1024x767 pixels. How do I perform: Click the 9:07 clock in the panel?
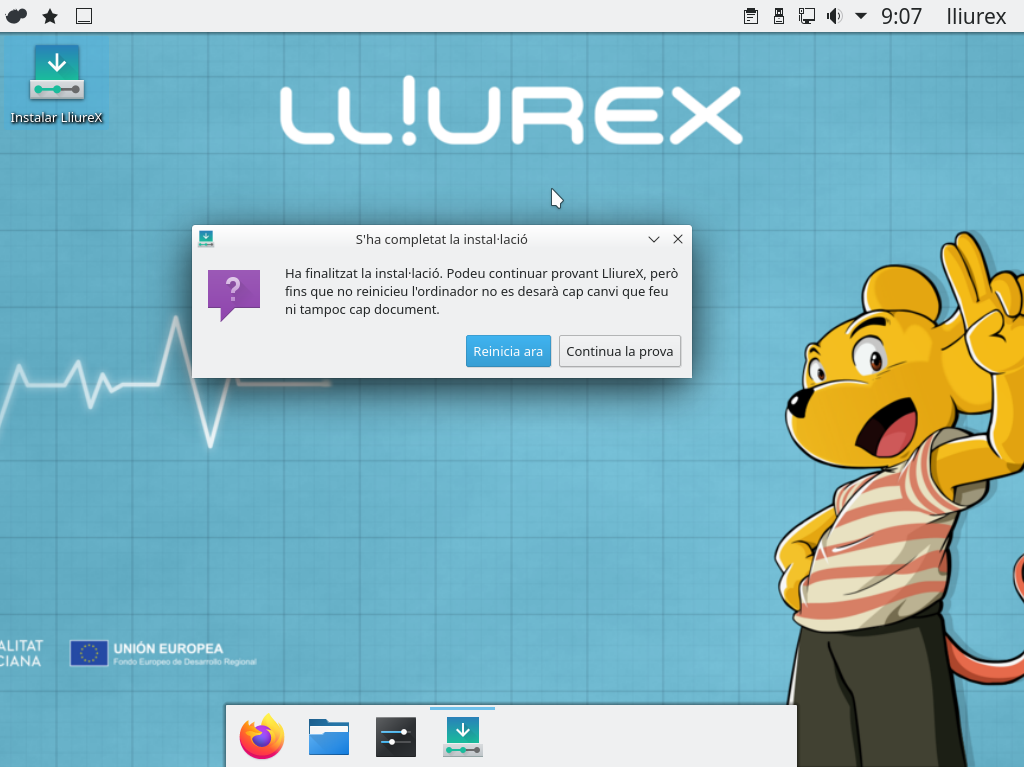[x=901, y=16]
